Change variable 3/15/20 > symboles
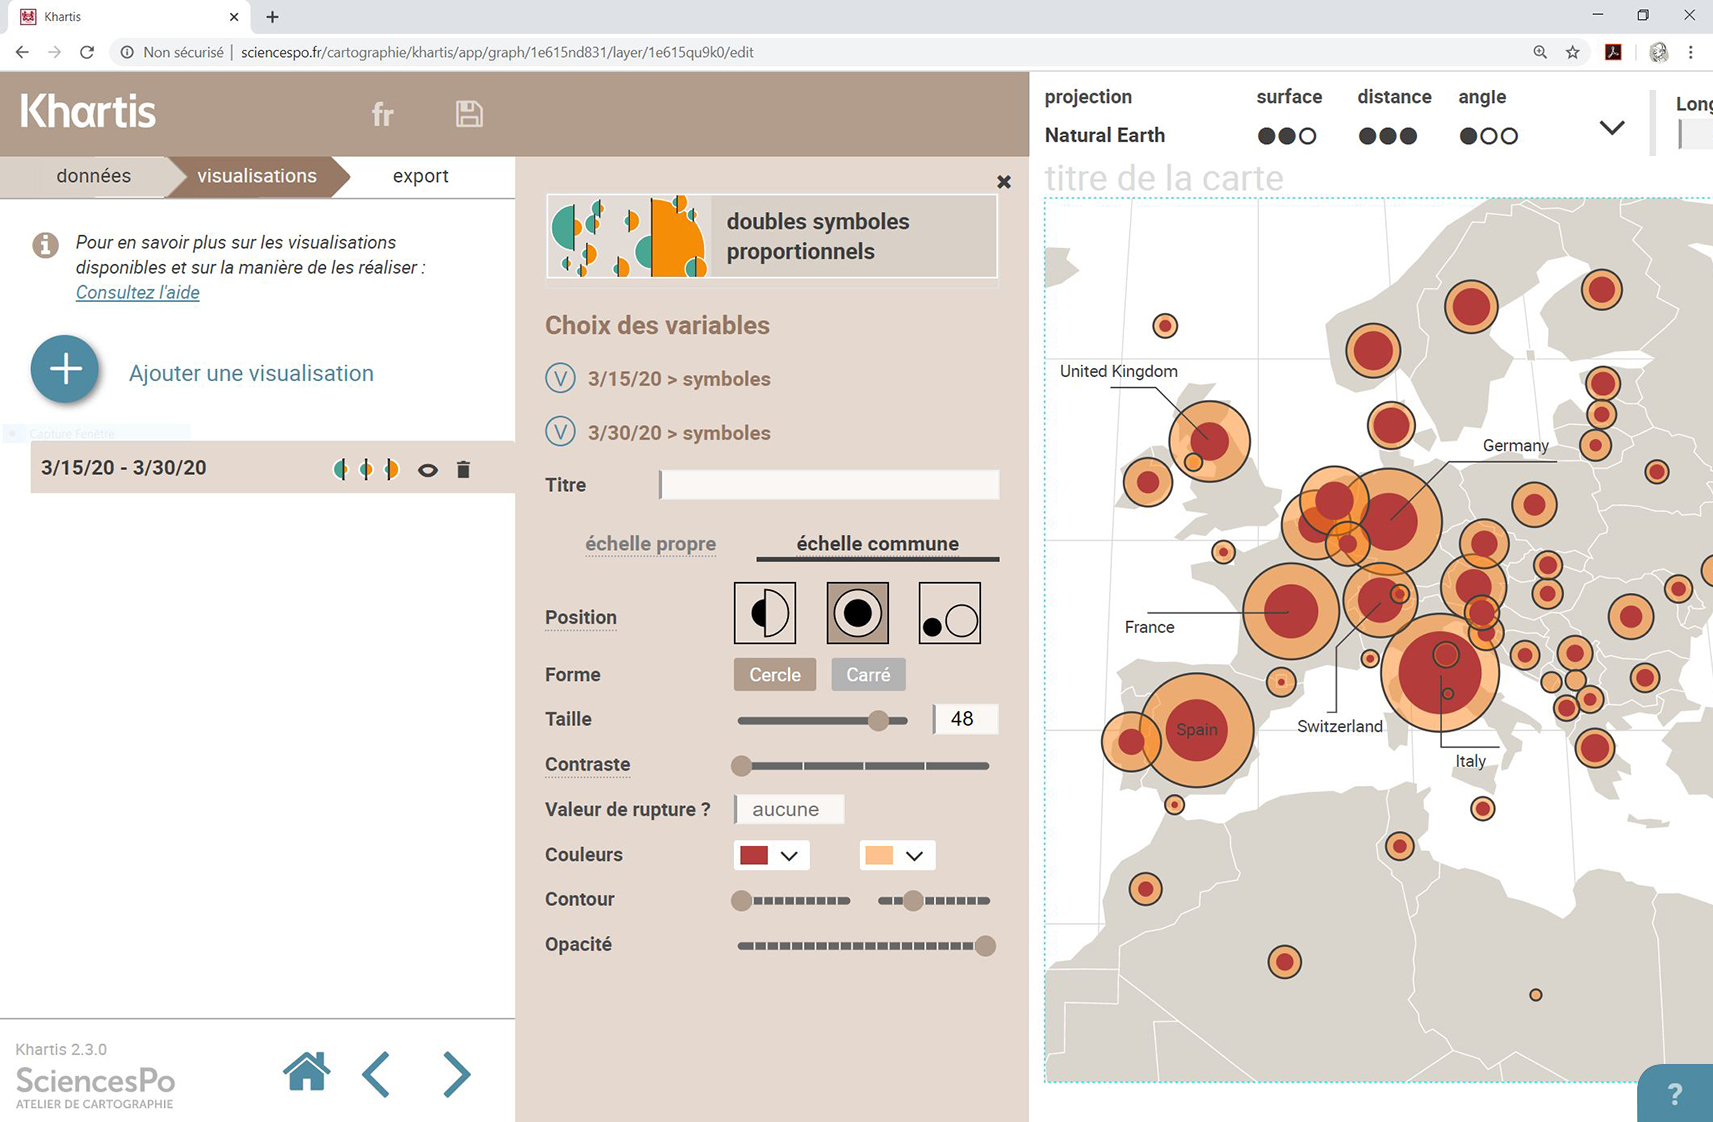 coord(658,379)
